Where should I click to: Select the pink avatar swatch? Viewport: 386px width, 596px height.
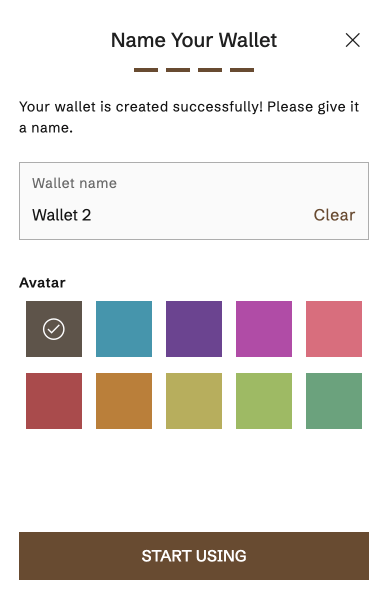pos(334,329)
